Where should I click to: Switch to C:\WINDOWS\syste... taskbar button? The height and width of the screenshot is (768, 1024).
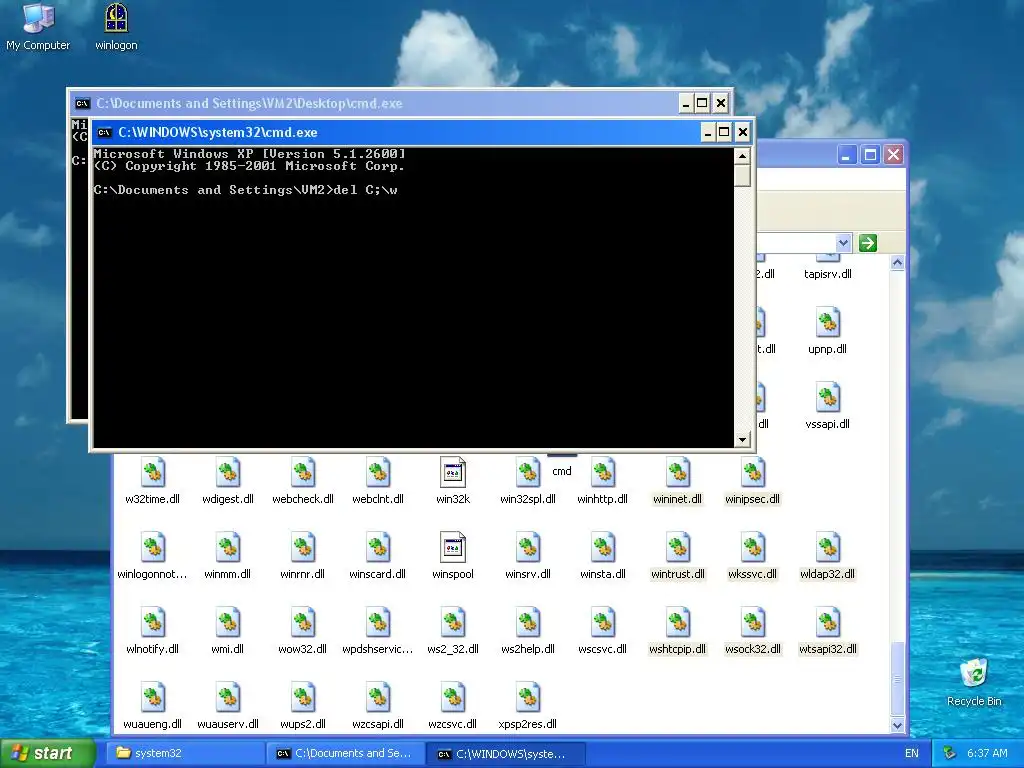[507, 753]
